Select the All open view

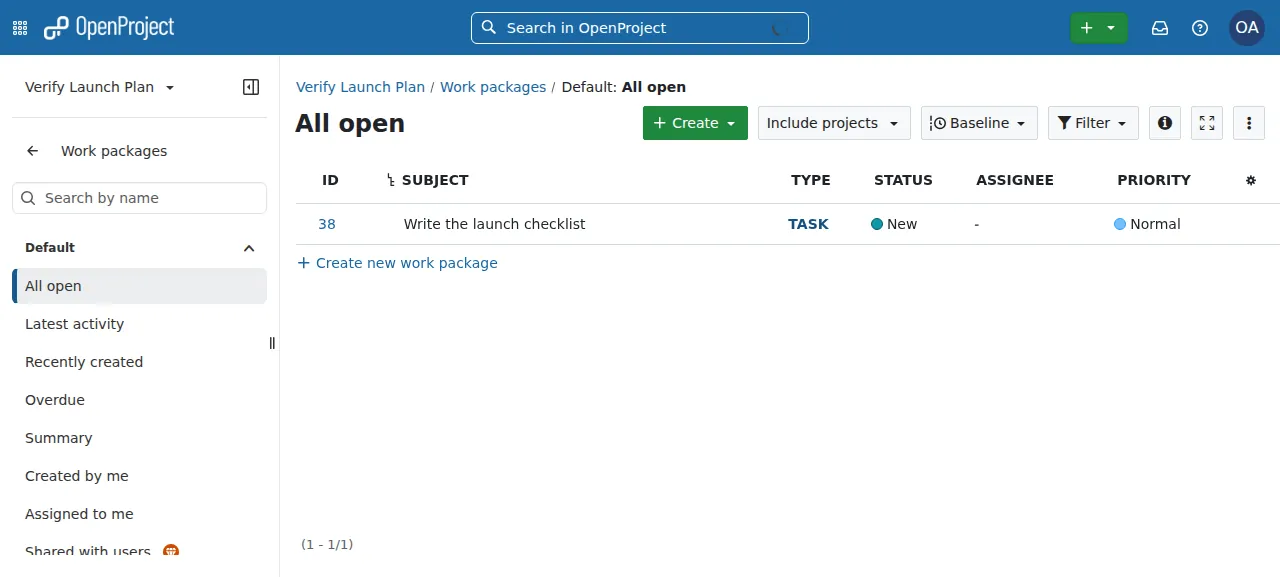140,286
